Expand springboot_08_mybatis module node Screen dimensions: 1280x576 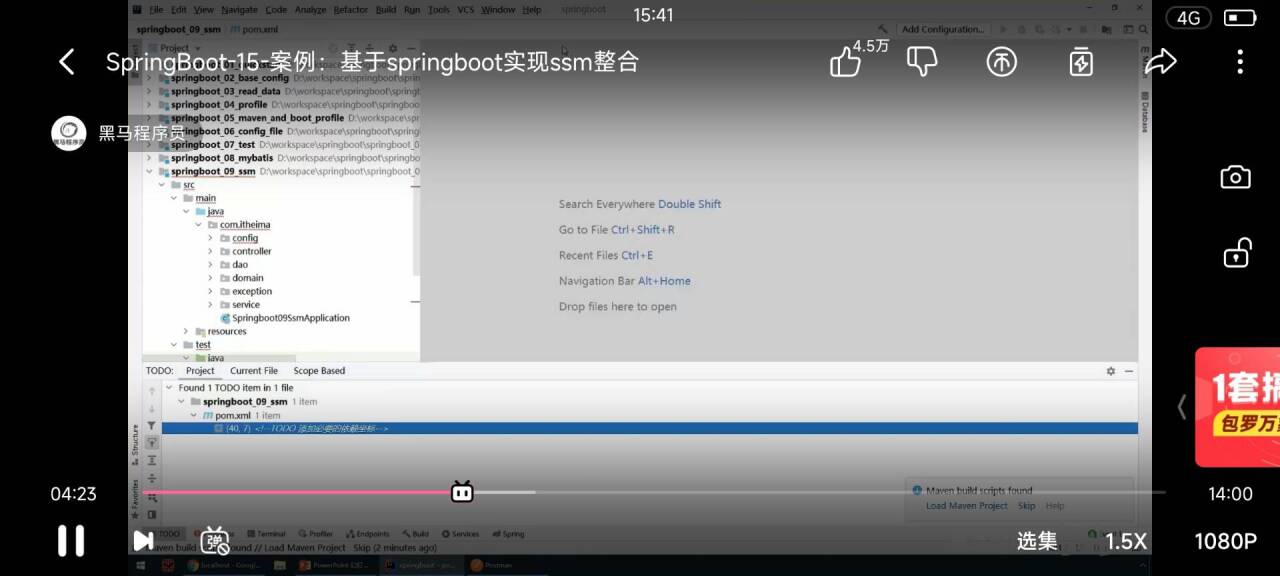[x=149, y=158]
